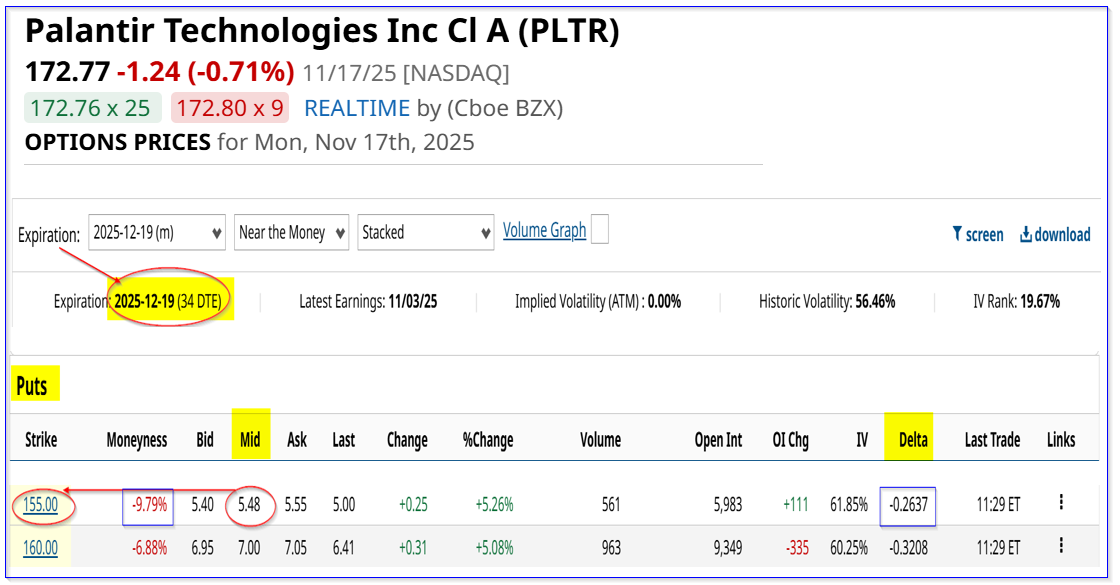This screenshot has height=585, width=1120.
Task: Toggle the Volume Graph checkbox
Action: click(599, 230)
